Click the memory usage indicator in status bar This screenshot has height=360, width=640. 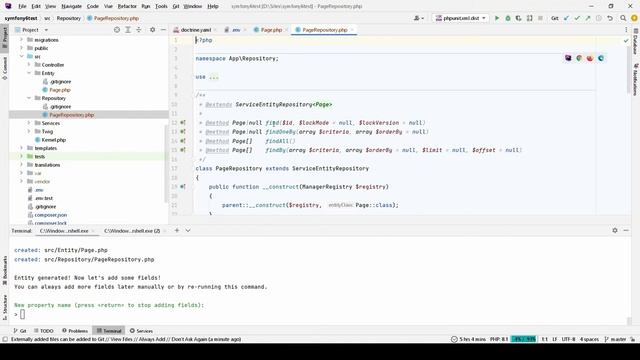point(524,339)
